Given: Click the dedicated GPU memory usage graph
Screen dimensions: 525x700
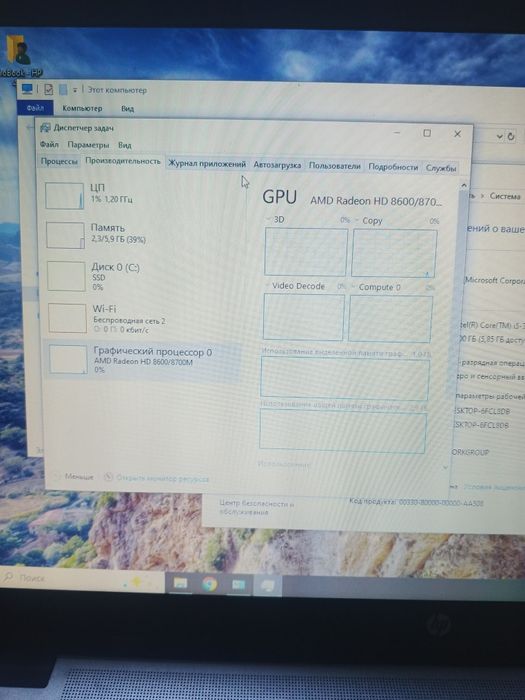Looking at the screenshot, I should [x=345, y=378].
